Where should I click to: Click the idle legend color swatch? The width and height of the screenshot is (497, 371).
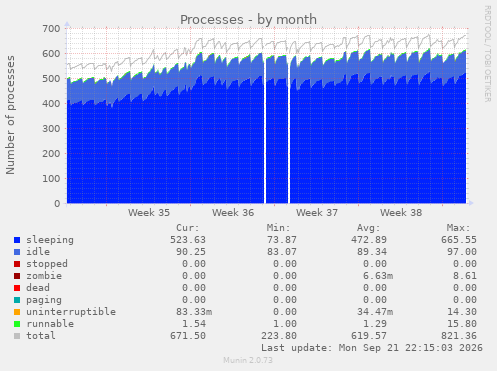[x=17, y=252]
